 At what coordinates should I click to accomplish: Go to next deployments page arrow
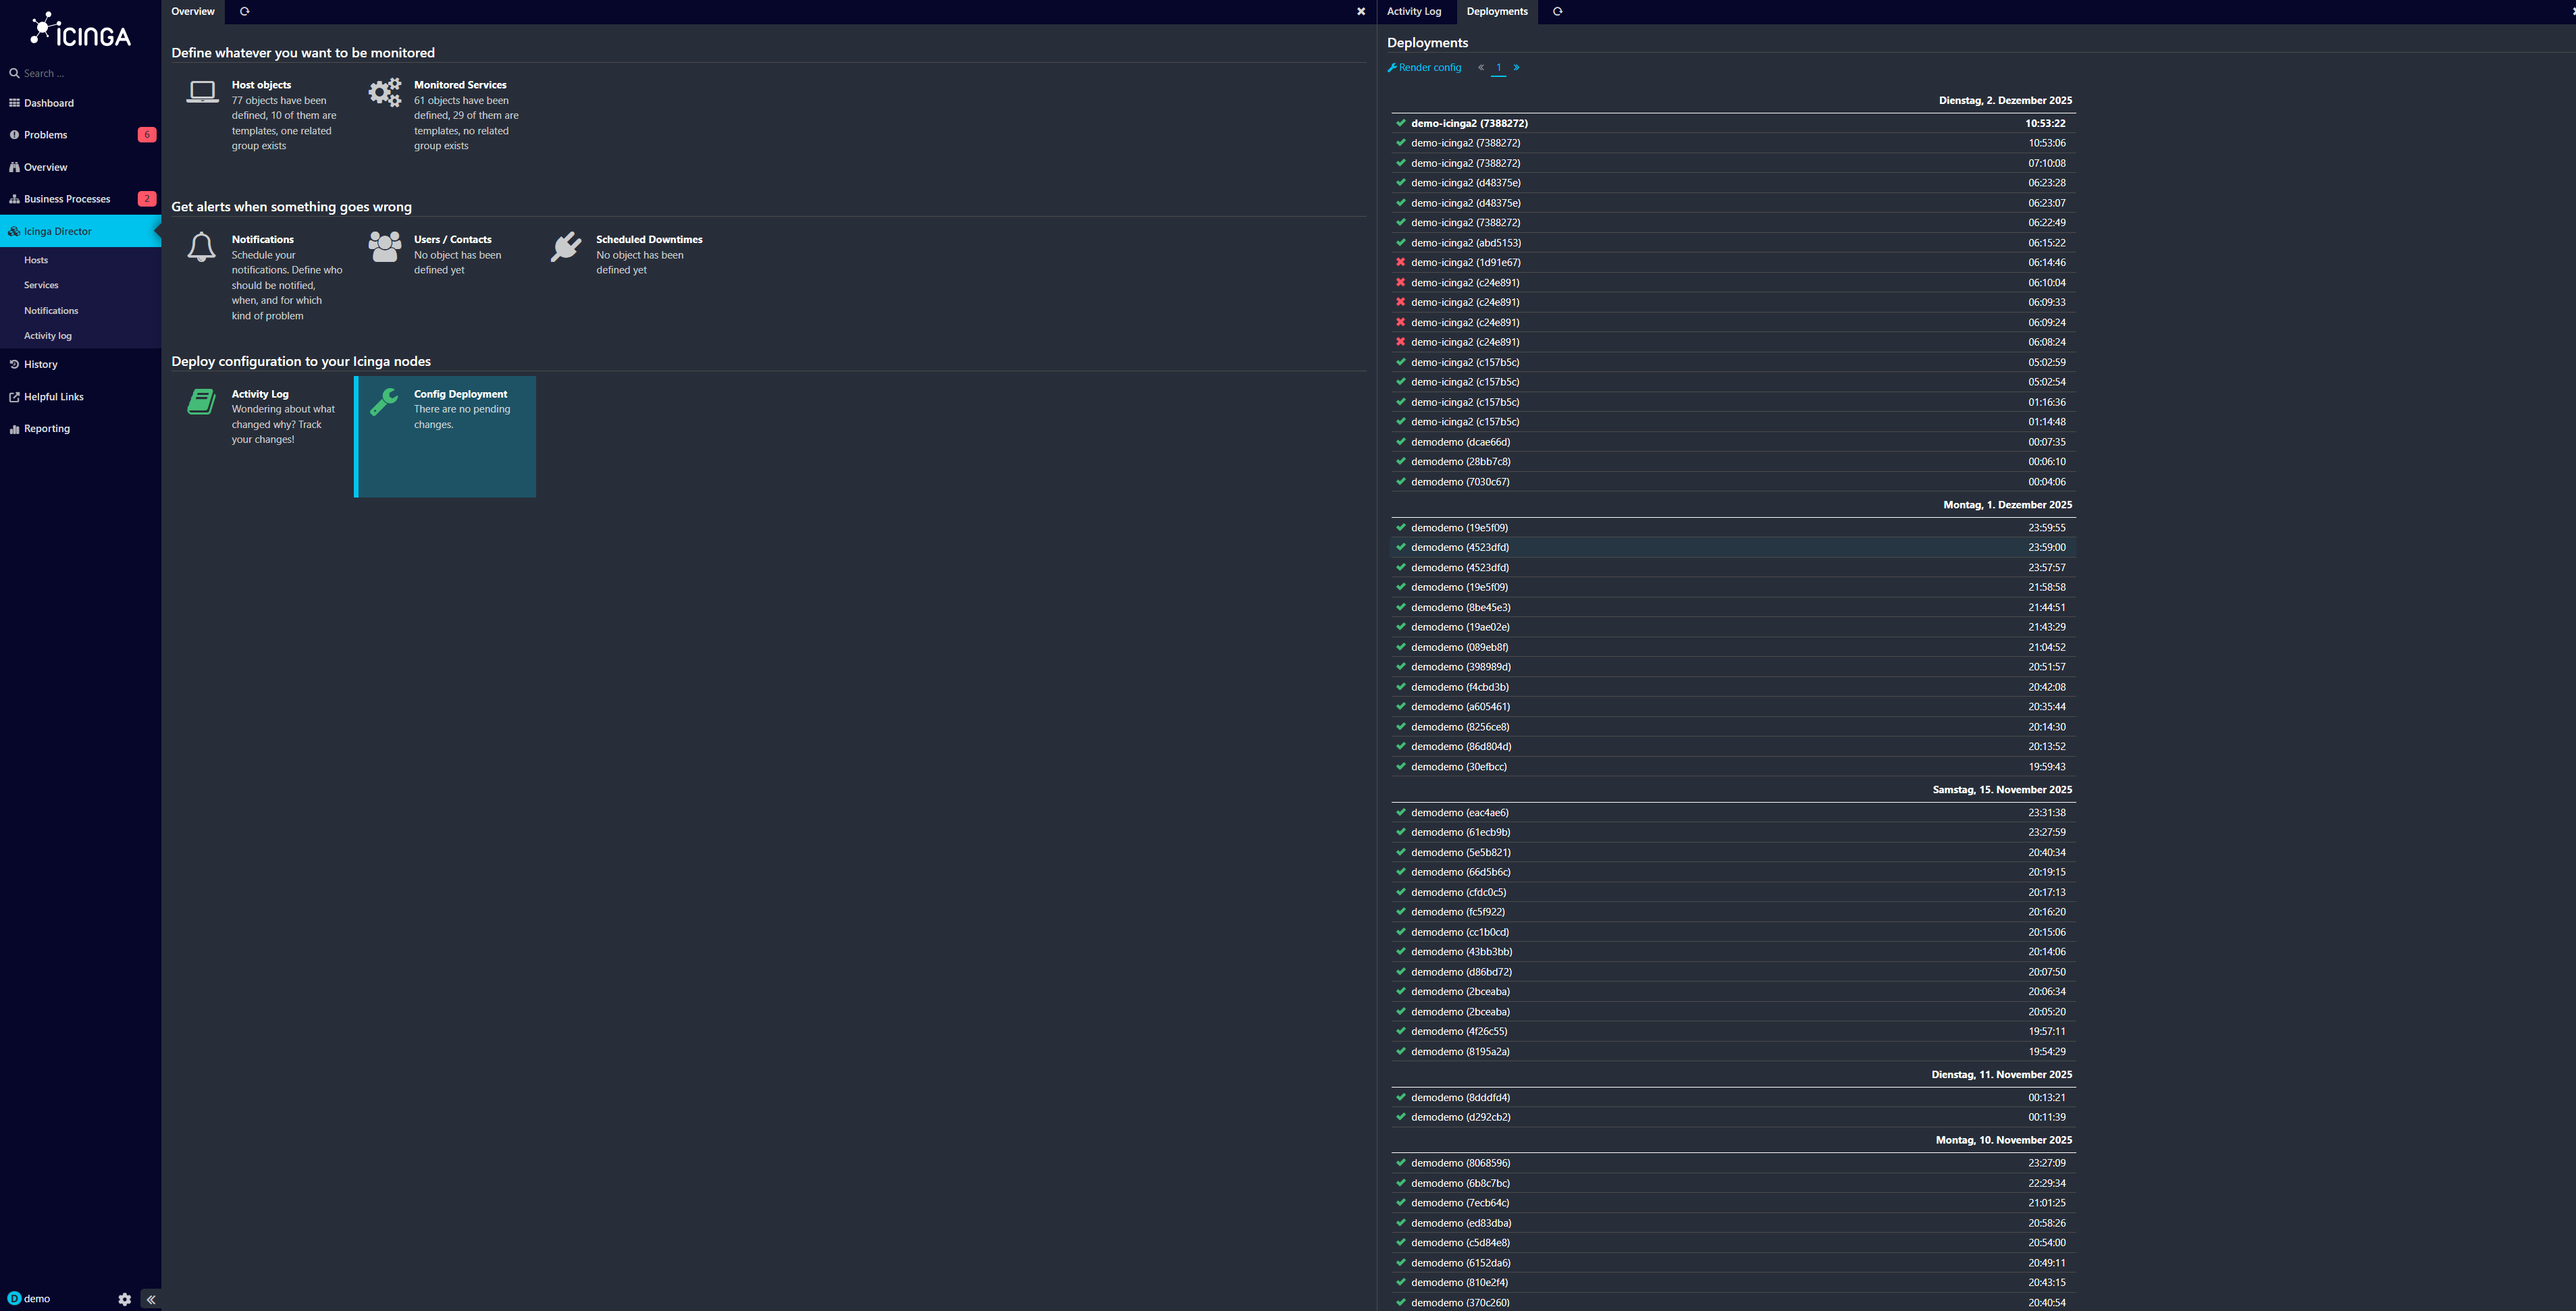pos(1516,68)
